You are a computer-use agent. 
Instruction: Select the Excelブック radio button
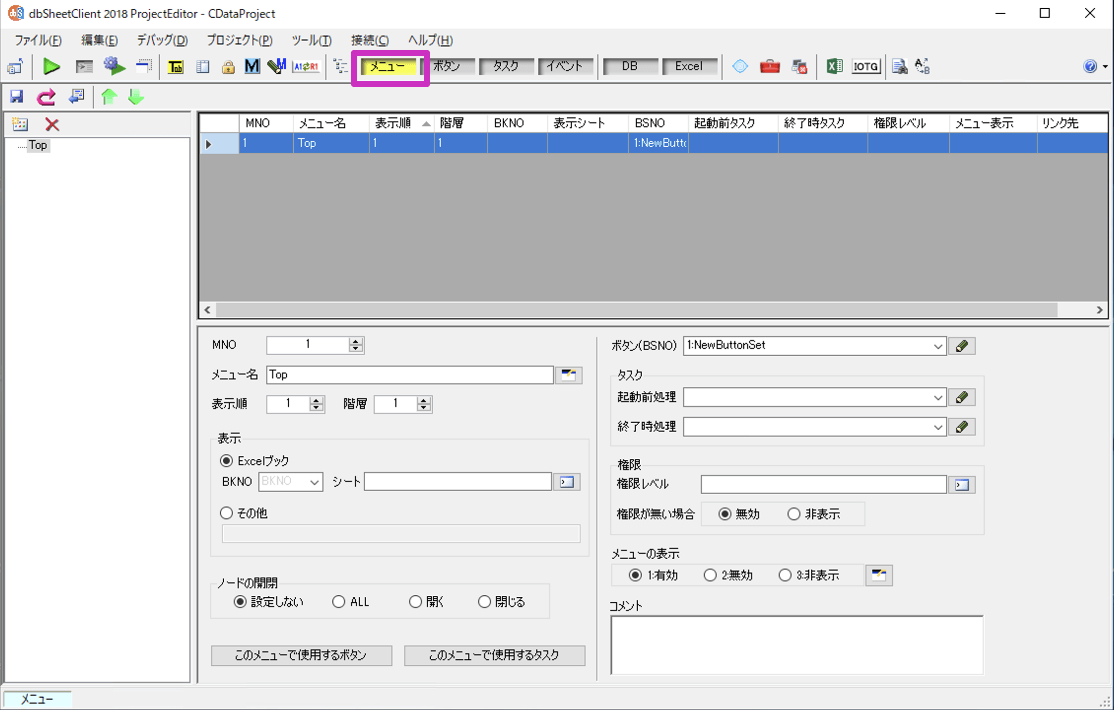[x=226, y=461]
